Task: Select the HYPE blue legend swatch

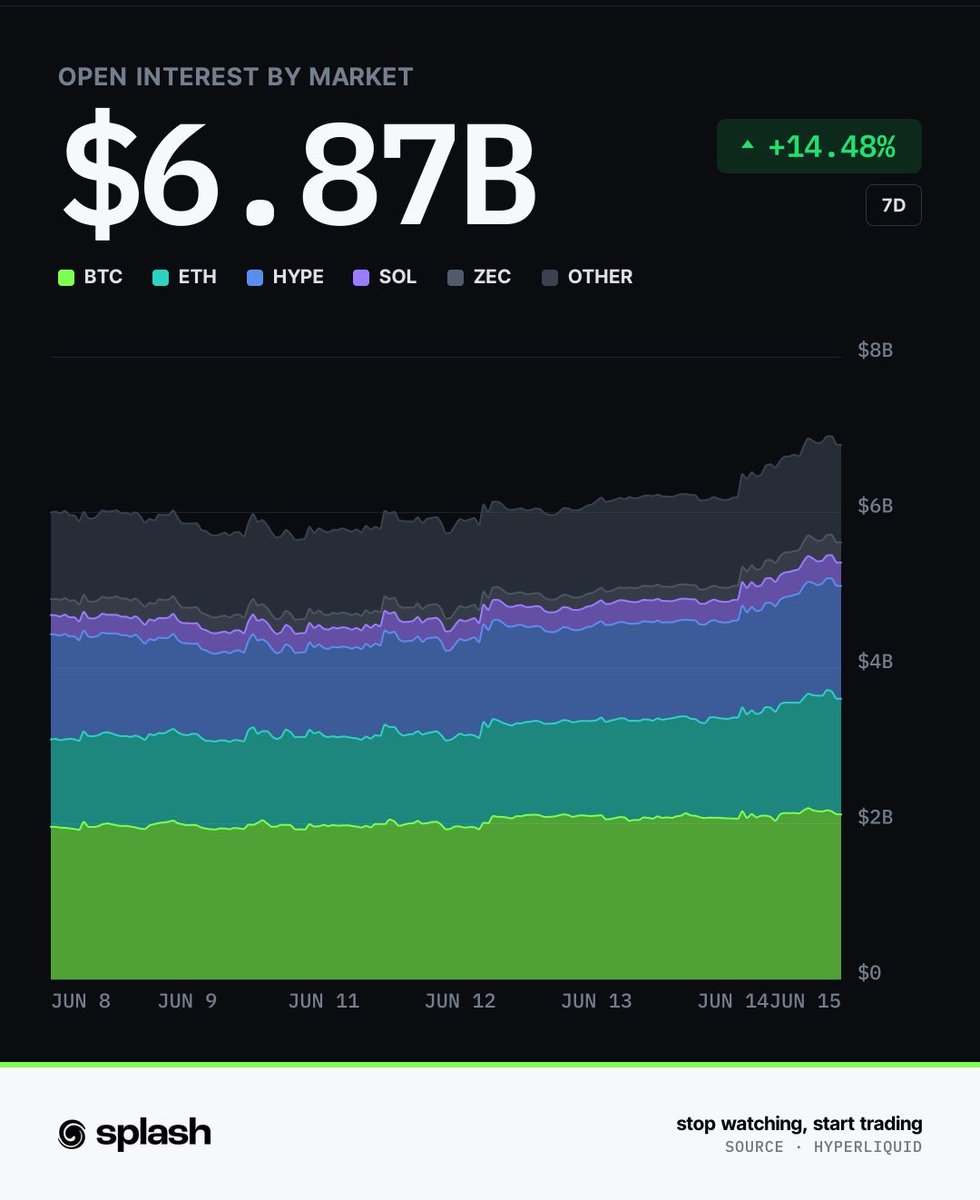Action: [255, 278]
